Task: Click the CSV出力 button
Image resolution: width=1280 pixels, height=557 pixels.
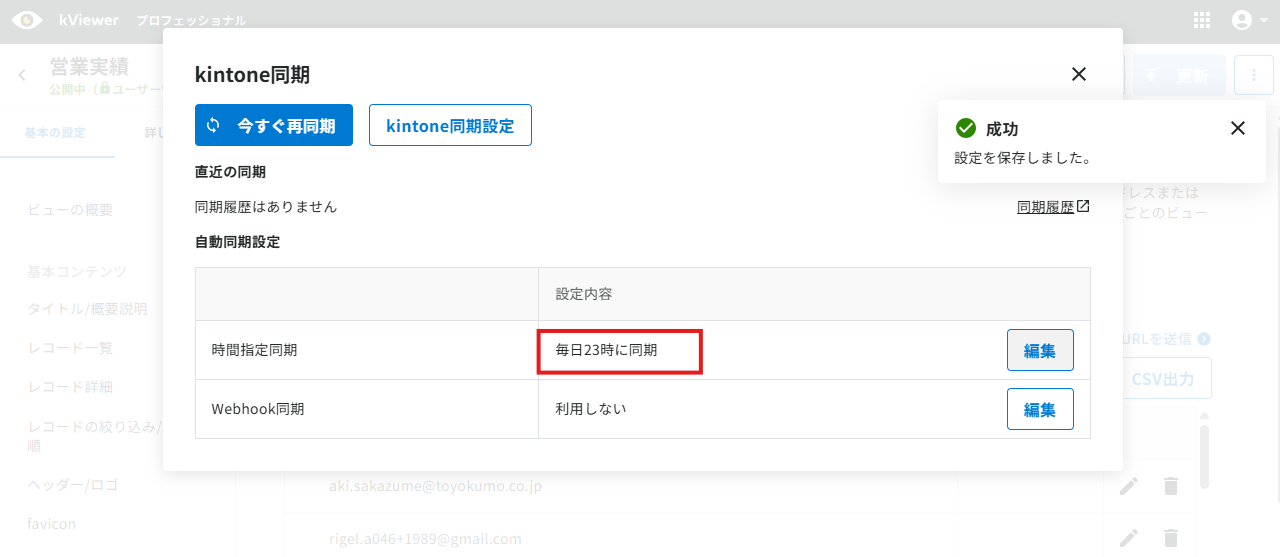Action: pyautogui.click(x=1162, y=379)
